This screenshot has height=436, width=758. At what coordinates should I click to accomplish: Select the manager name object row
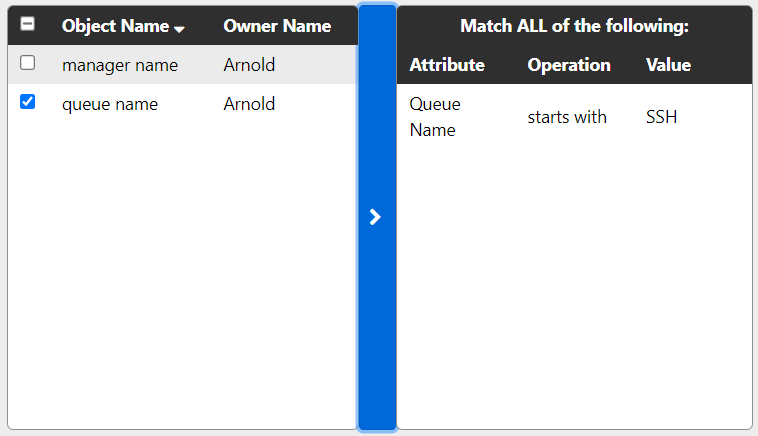(120, 65)
